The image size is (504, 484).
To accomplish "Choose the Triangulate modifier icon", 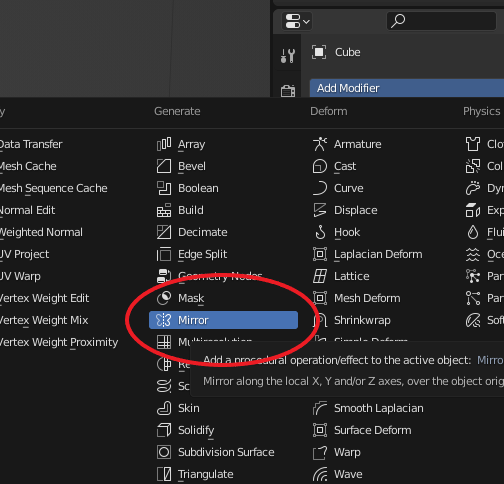I will [x=164, y=474].
